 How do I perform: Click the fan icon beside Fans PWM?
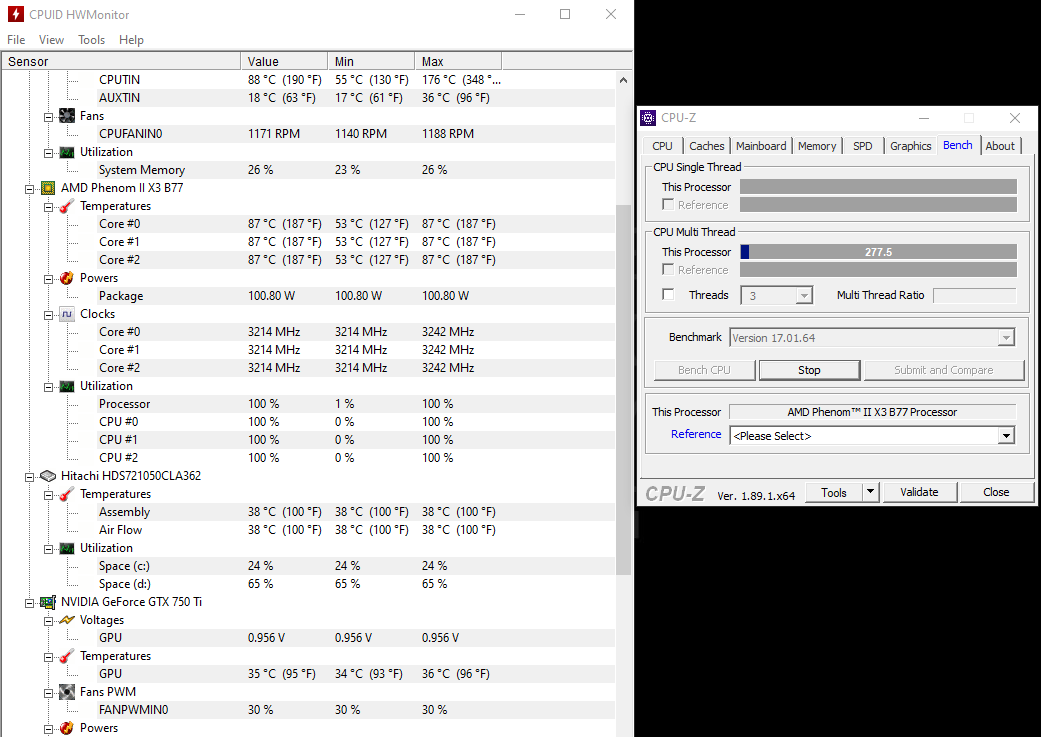click(x=67, y=693)
